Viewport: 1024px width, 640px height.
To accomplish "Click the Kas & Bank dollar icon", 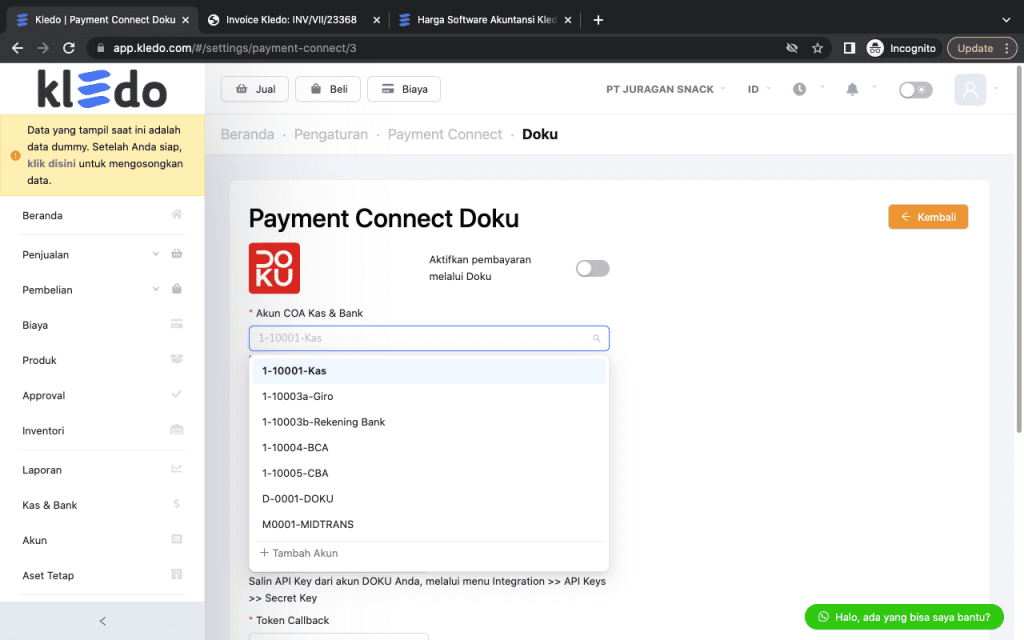I will coord(176,504).
